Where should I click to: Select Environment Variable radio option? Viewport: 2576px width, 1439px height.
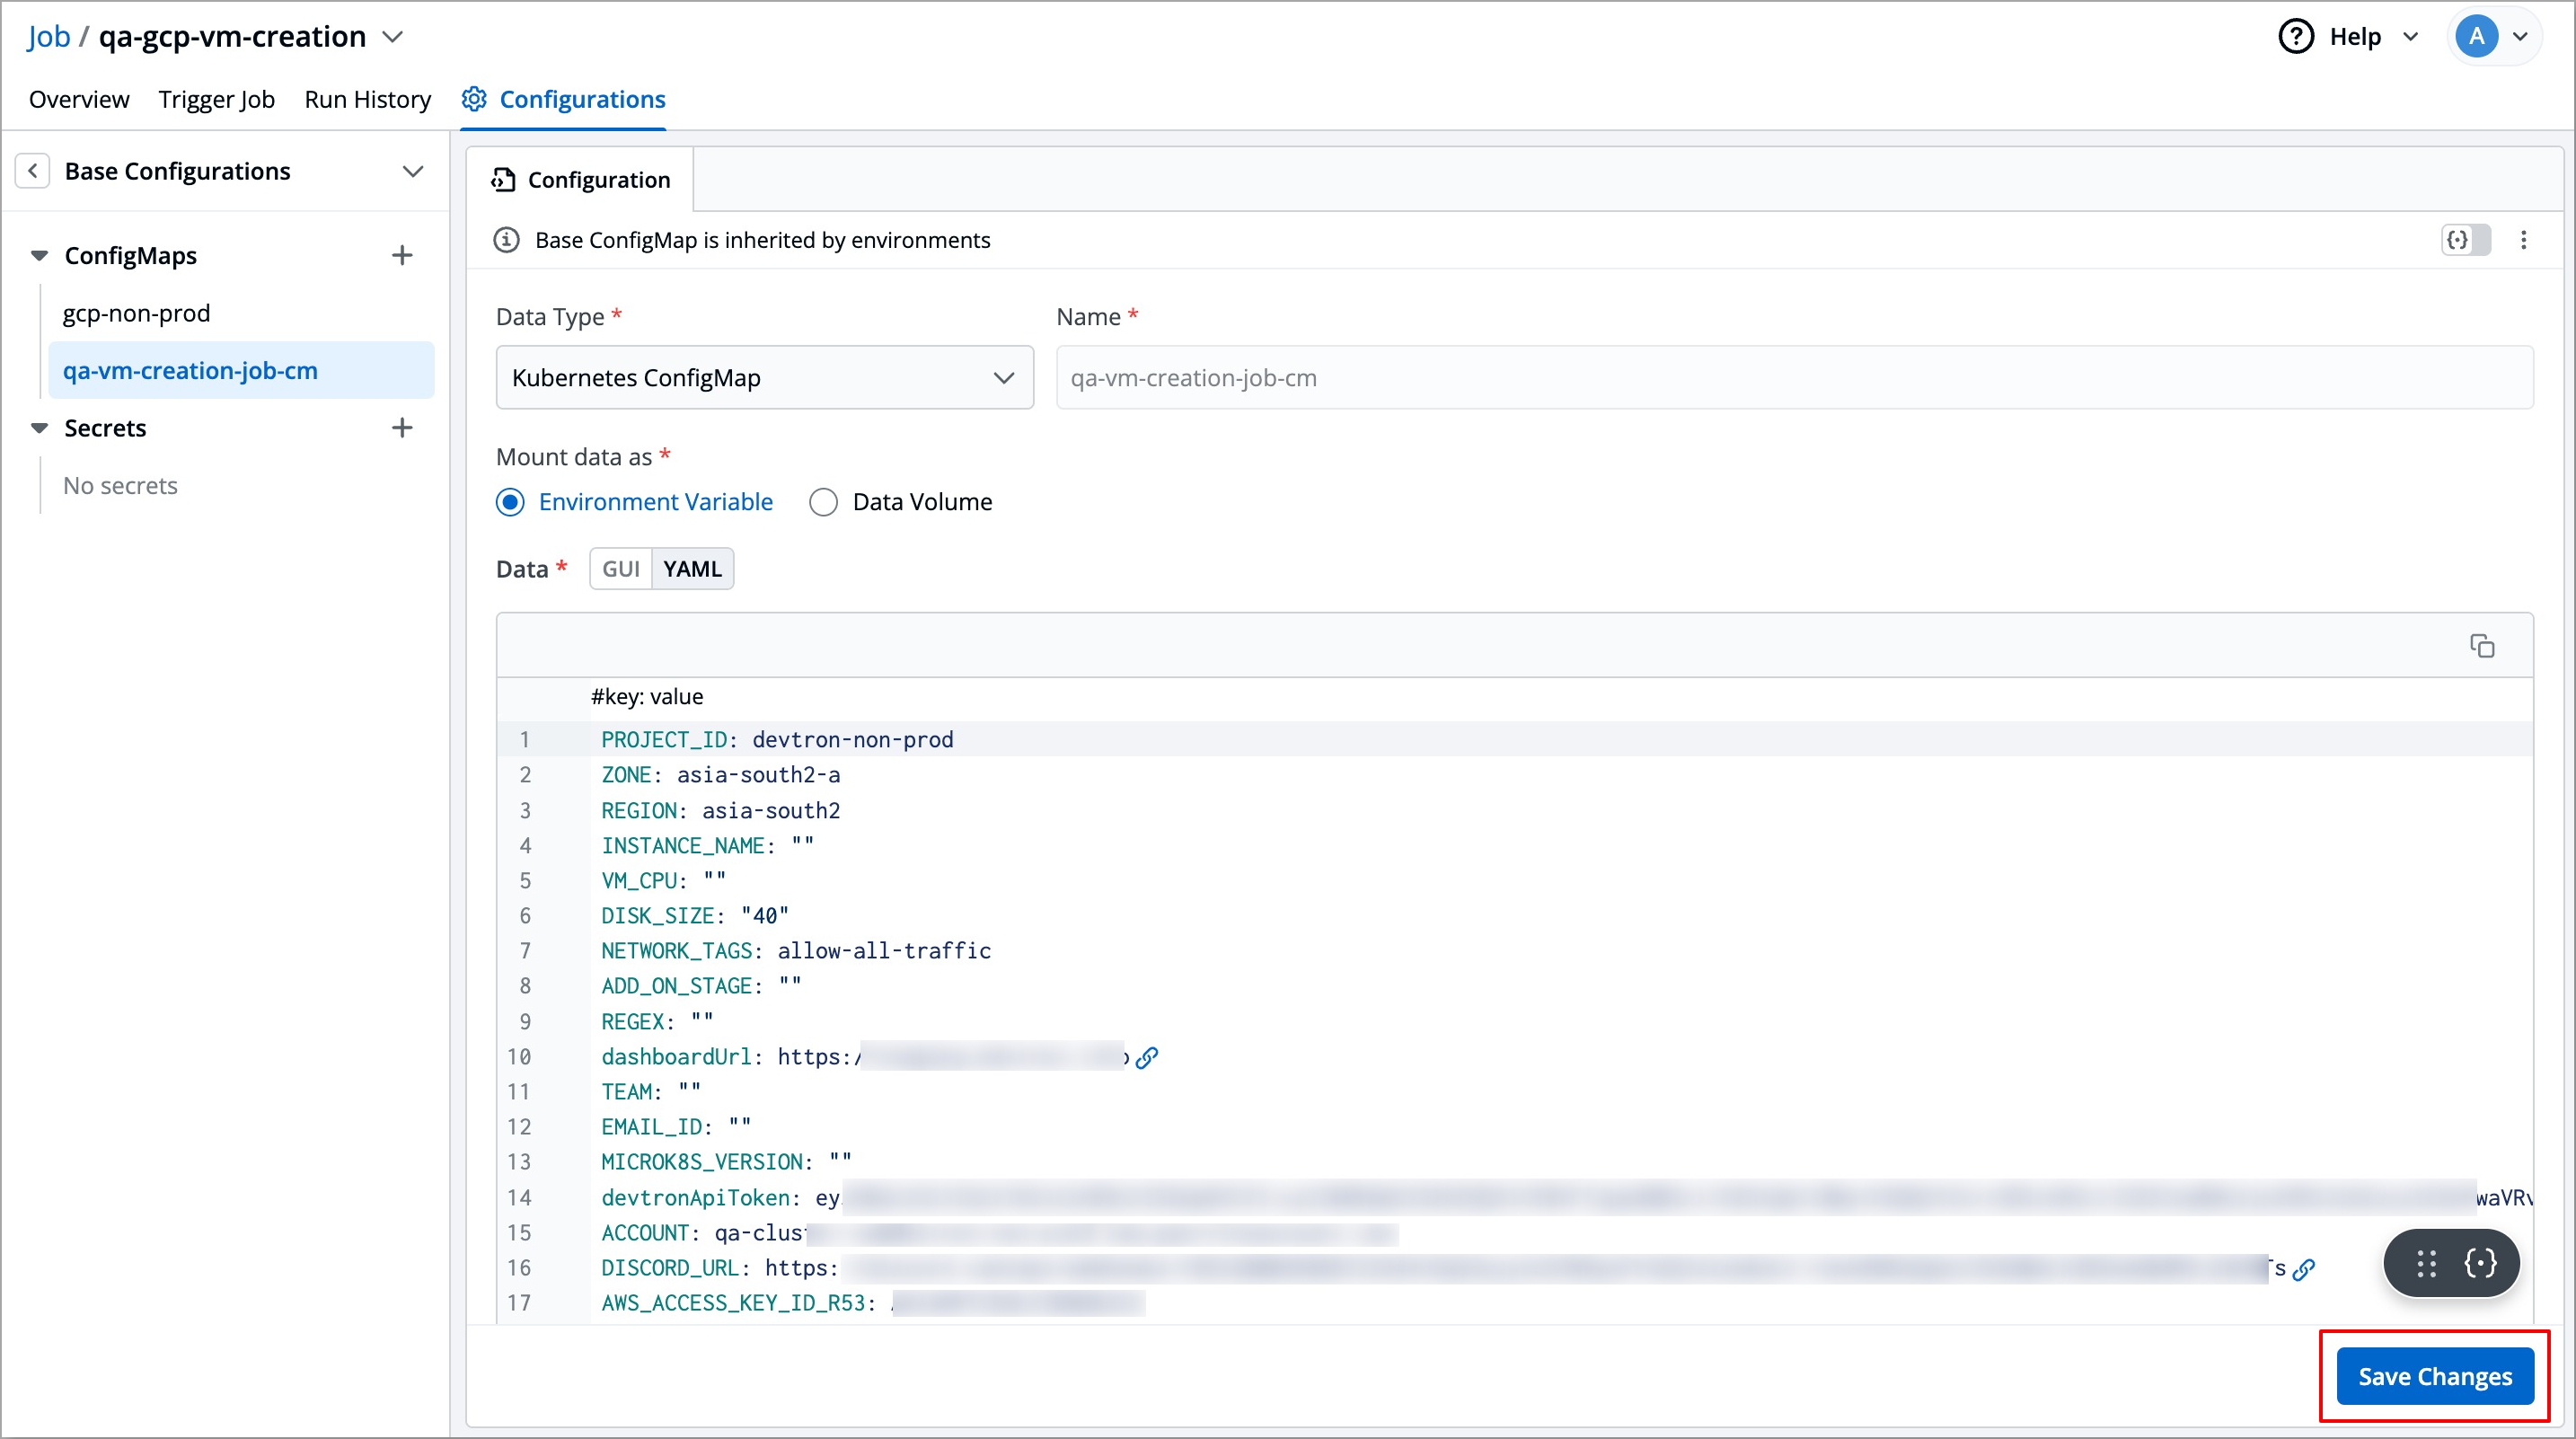coord(510,502)
